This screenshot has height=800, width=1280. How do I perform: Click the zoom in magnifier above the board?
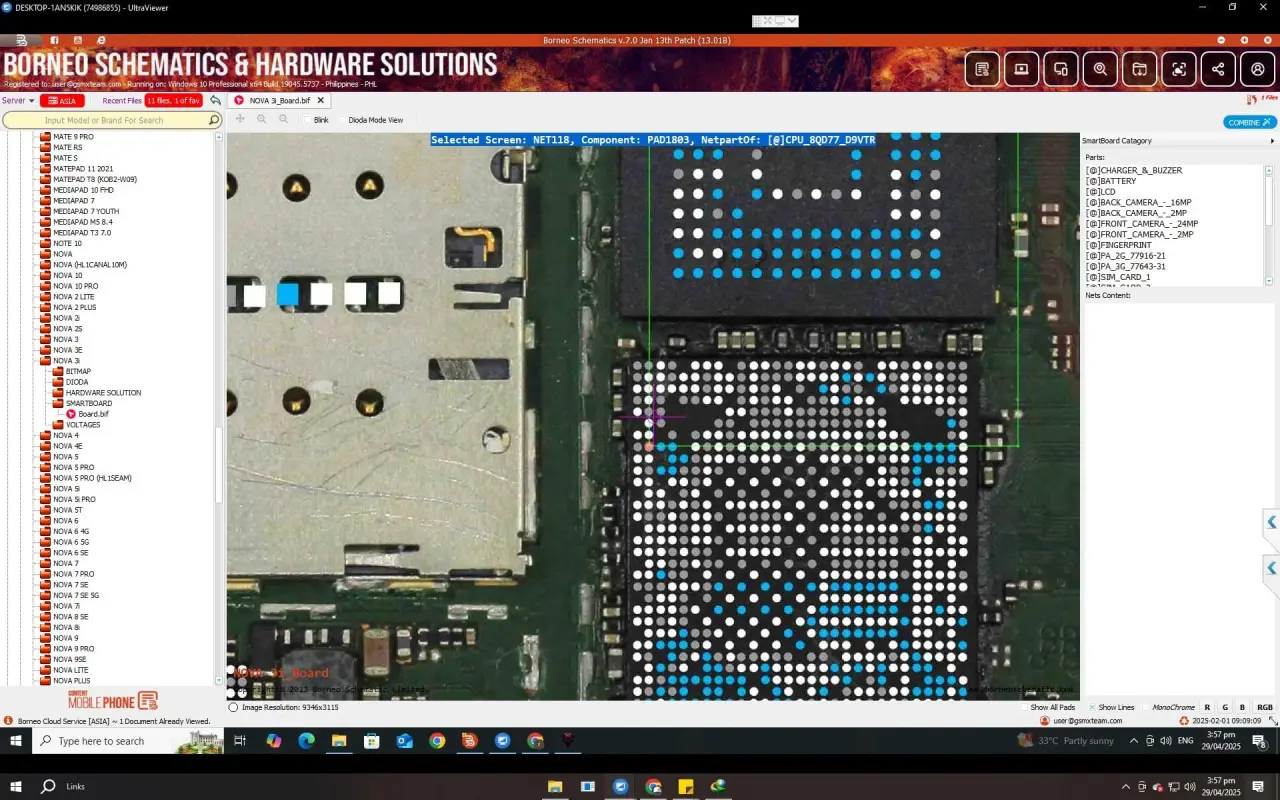(261, 119)
